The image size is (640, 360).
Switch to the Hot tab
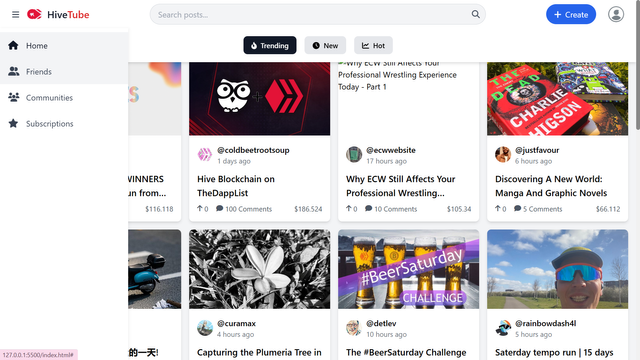(373, 45)
